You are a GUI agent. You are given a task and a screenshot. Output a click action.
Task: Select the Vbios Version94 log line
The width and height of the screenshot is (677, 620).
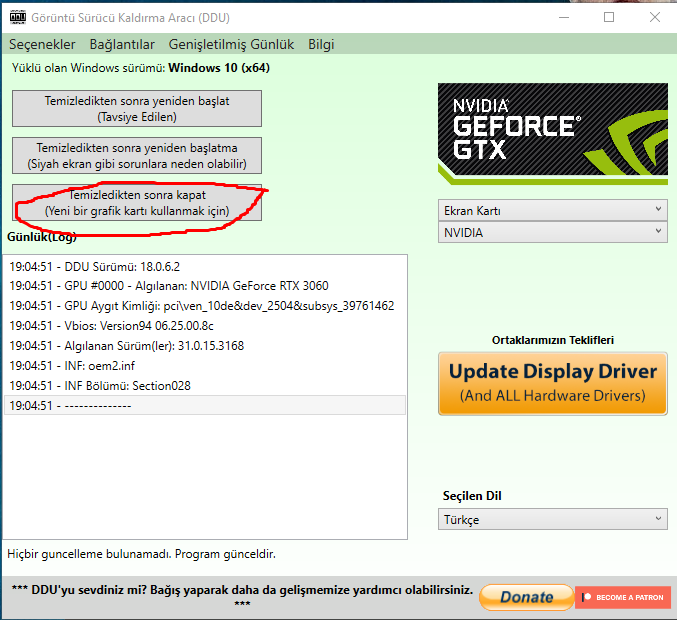205,326
